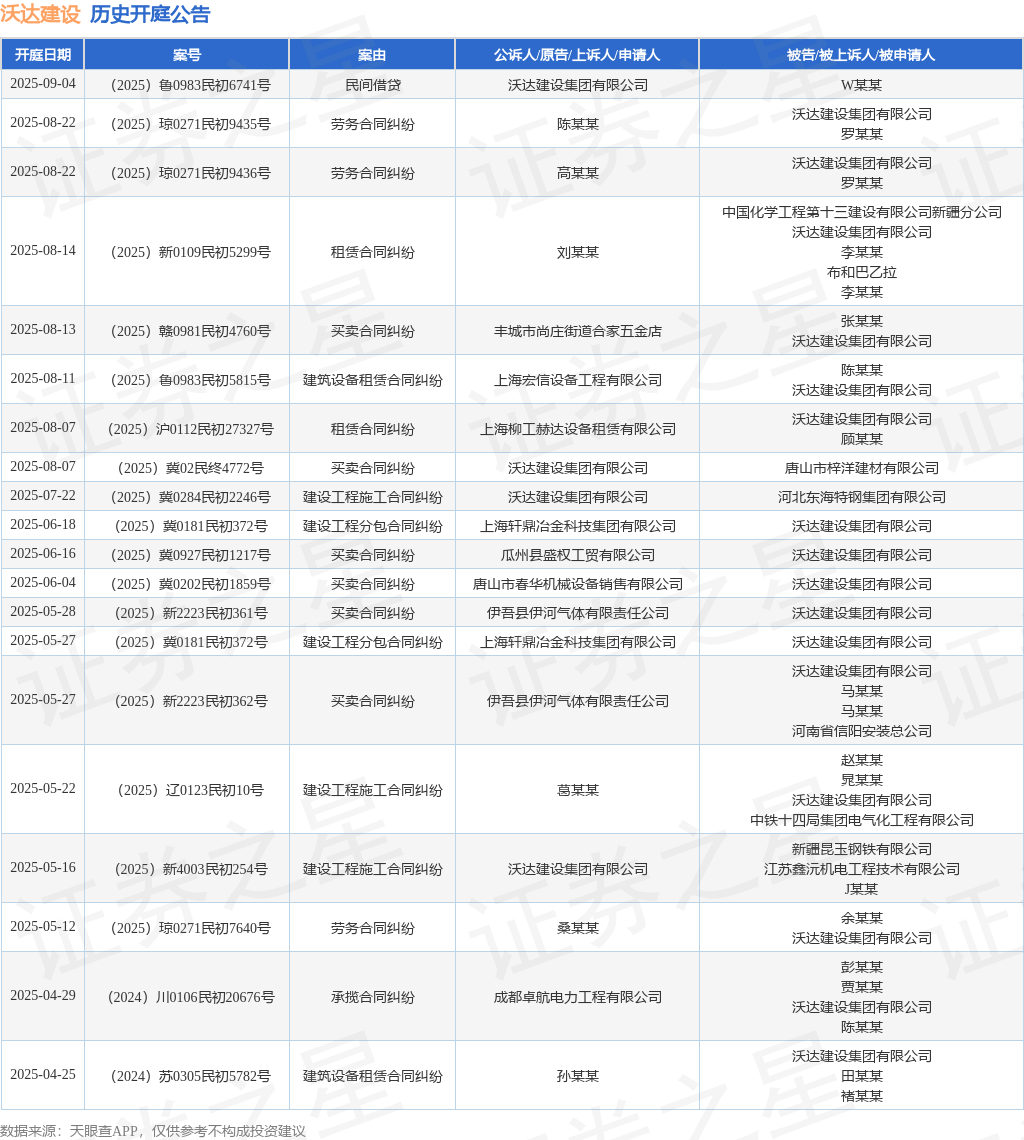Click plaintiff 陈某某 in the 9435号 row
The height and width of the screenshot is (1140, 1024).
pyautogui.click(x=577, y=124)
